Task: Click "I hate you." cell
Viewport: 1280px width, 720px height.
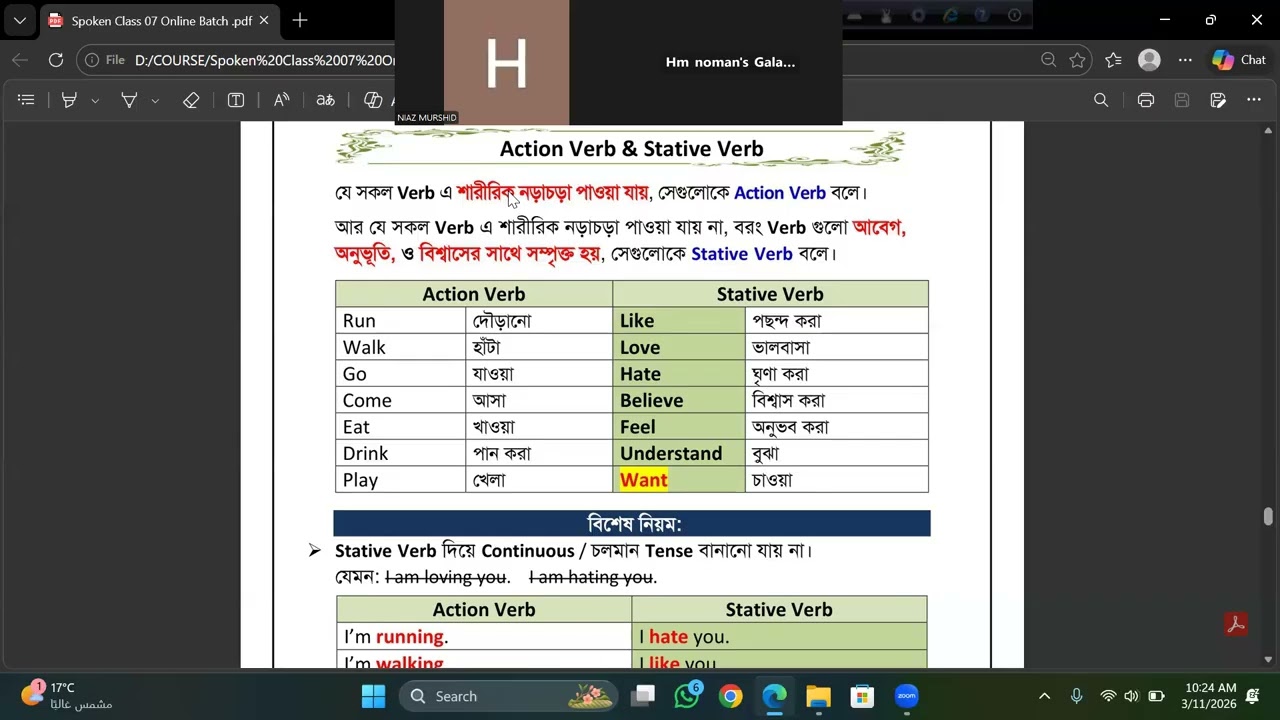Action: [779, 637]
